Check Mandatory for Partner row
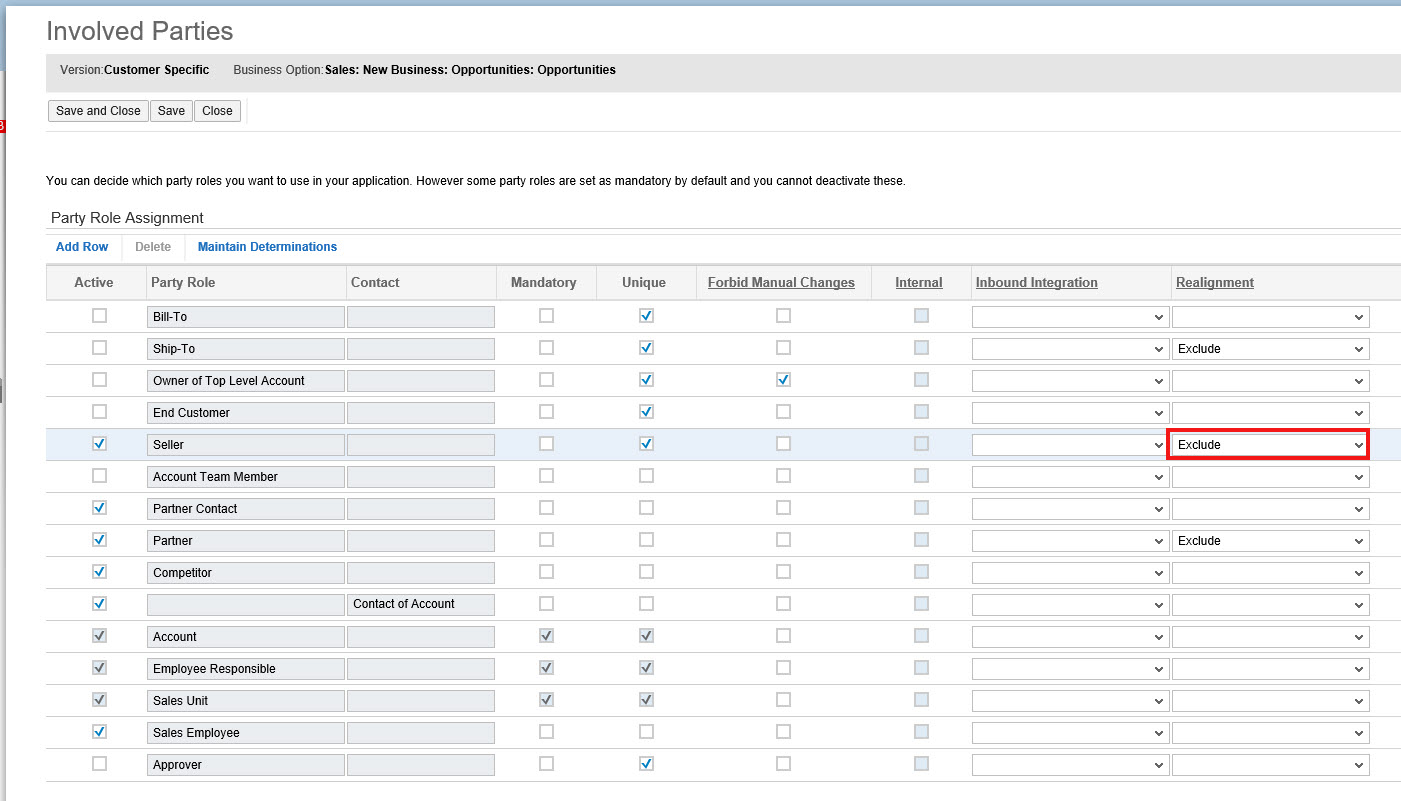Viewport: 1401px width, 801px height. point(546,539)
